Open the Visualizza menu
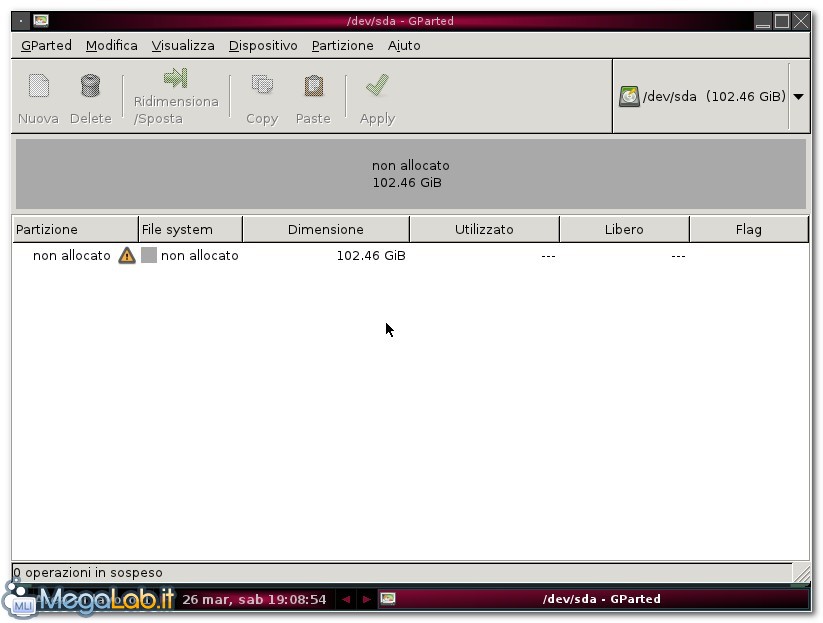Image resolution: width=823 pixels, height=623 pixels. point(183,46)
